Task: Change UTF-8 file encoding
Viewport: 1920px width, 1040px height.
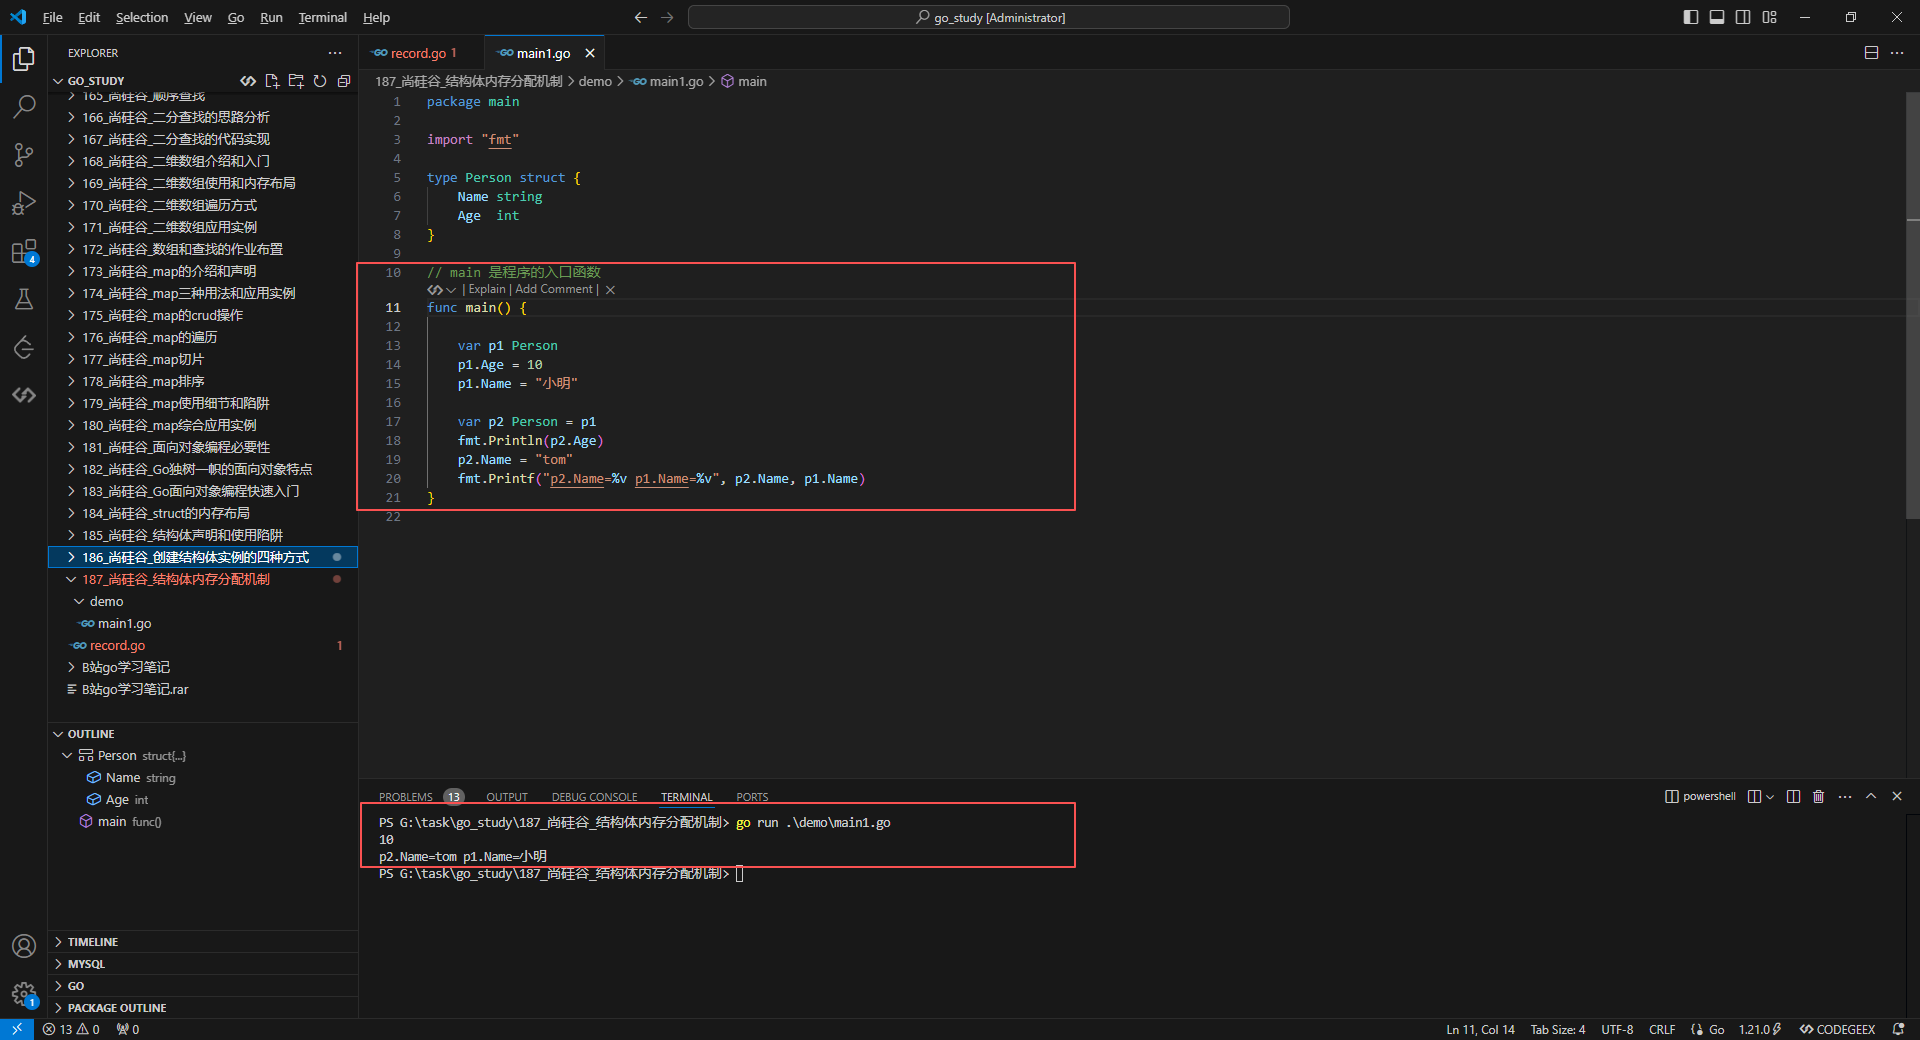Action: pos(1617,1029)
